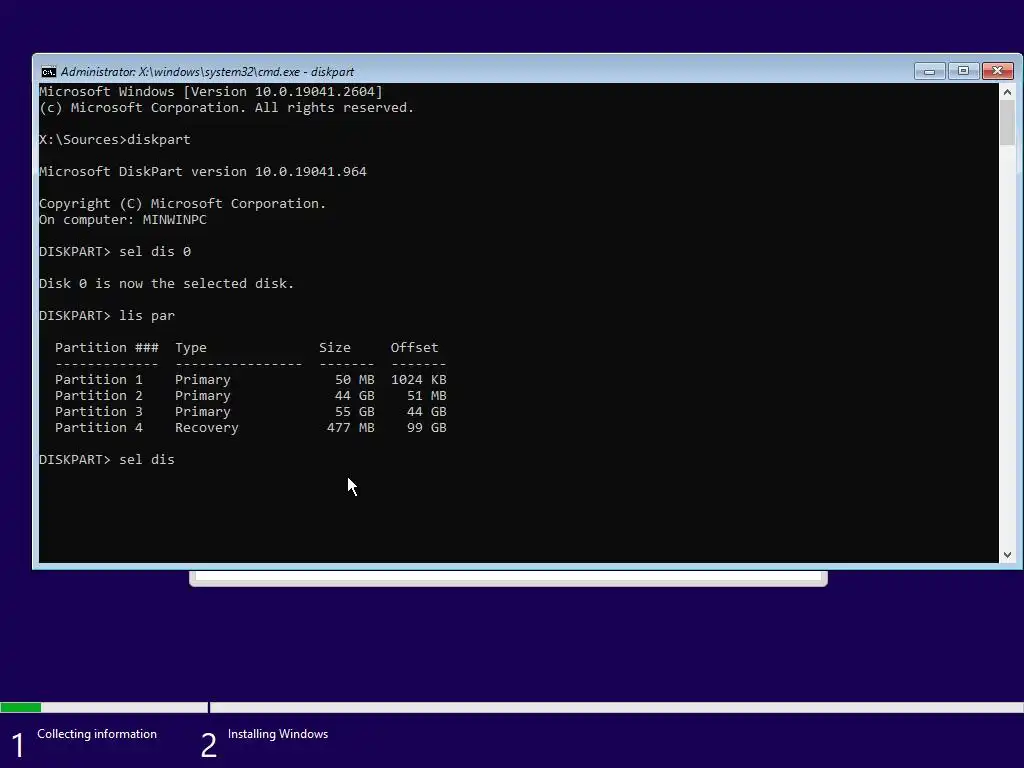
Task: Close the diskpart command window
Action: coord(997,71)
